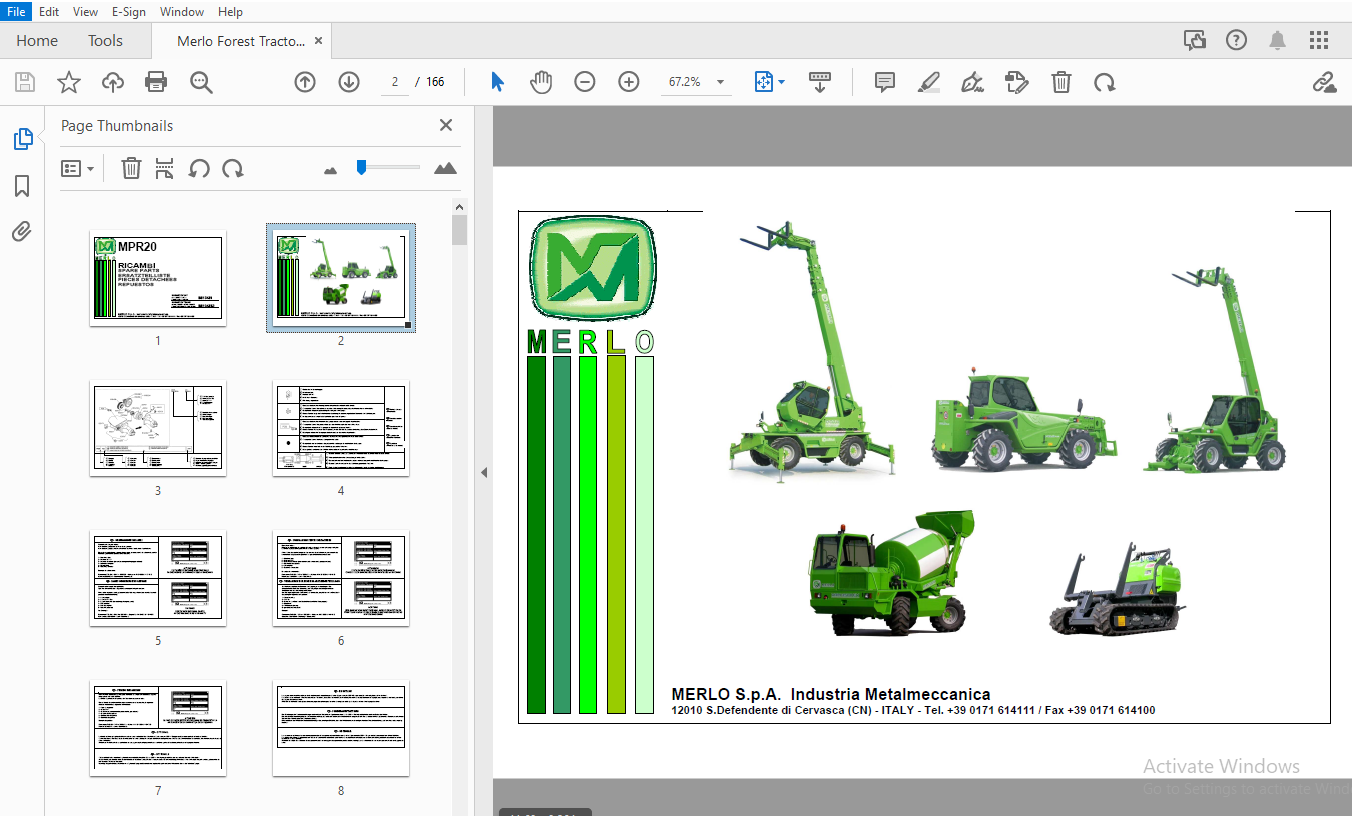The height and width of the screenshot is (816, 1352).
Task: Delete selected pages in thumbnails panel
Action: 131,169
